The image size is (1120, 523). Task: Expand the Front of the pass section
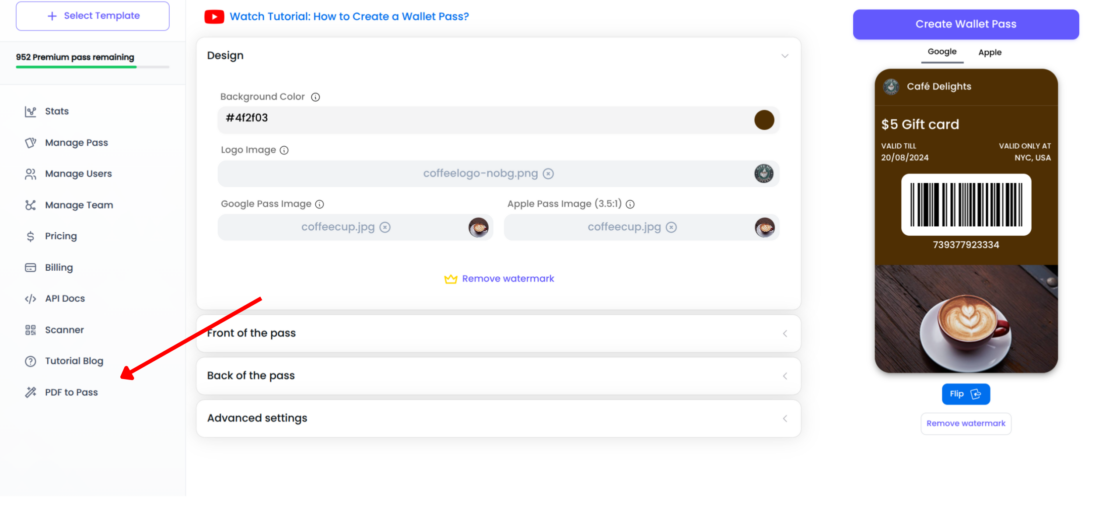(x=784, y=333)
